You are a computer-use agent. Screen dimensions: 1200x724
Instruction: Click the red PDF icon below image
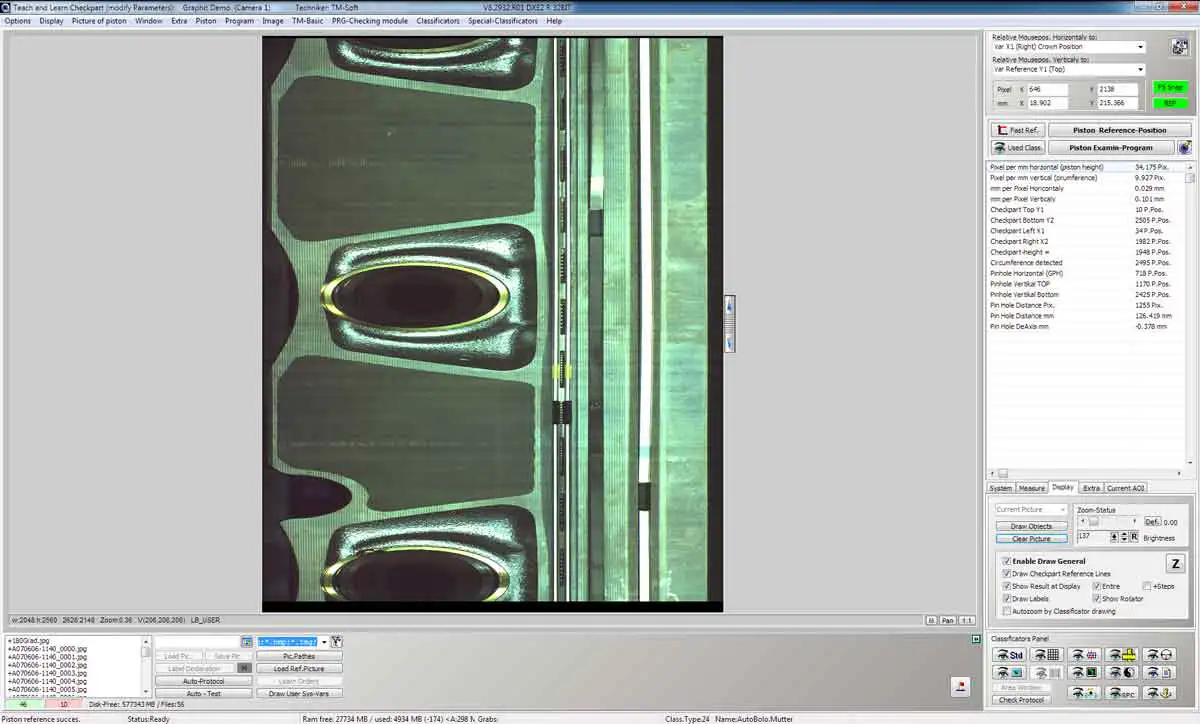(x=961, y=686)
